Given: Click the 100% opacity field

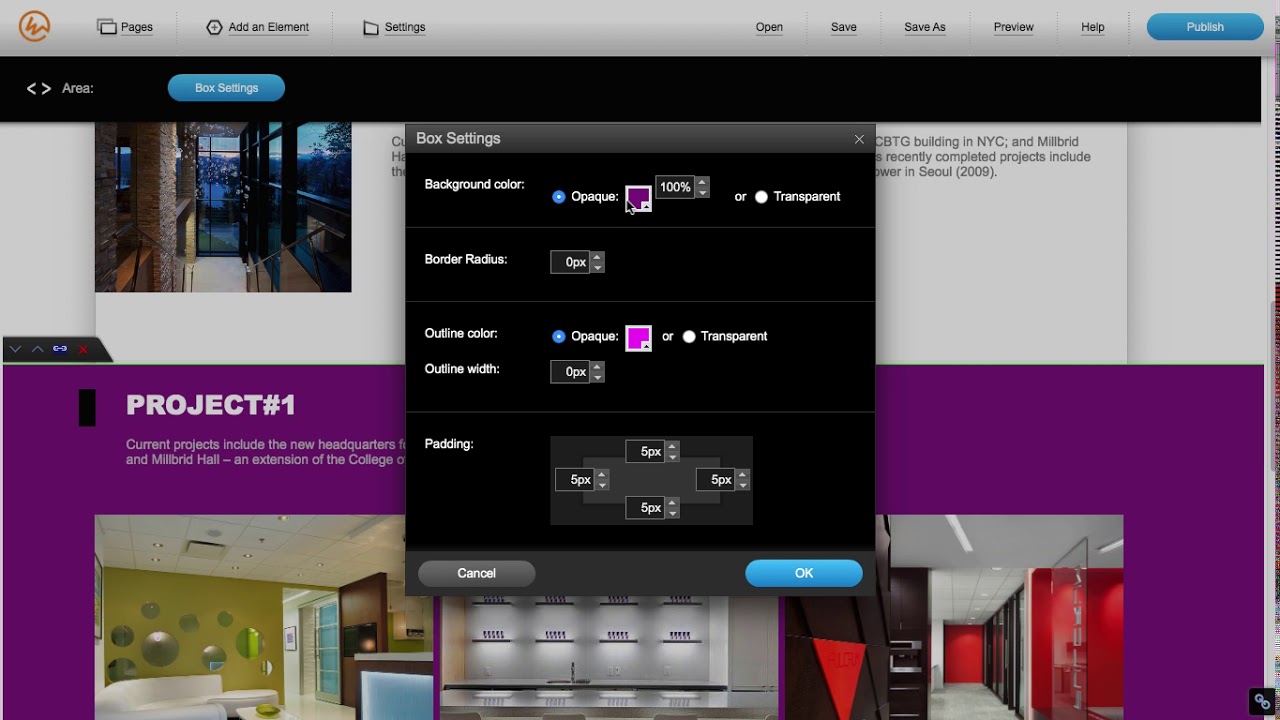Looking at the screenshot, I should [675, 187].
